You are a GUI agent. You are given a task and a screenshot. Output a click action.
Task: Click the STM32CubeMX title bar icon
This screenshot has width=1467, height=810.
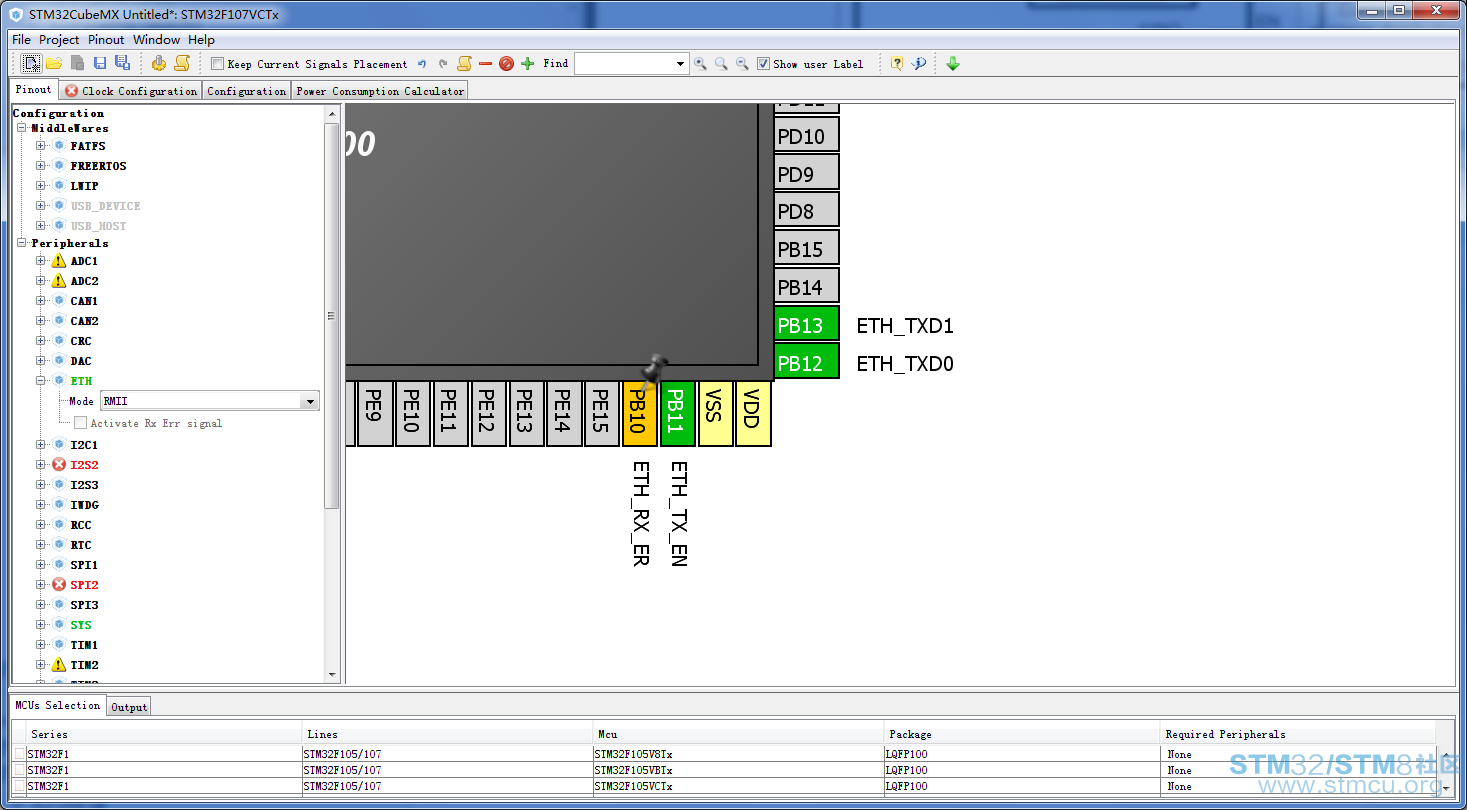pos(16,14)
